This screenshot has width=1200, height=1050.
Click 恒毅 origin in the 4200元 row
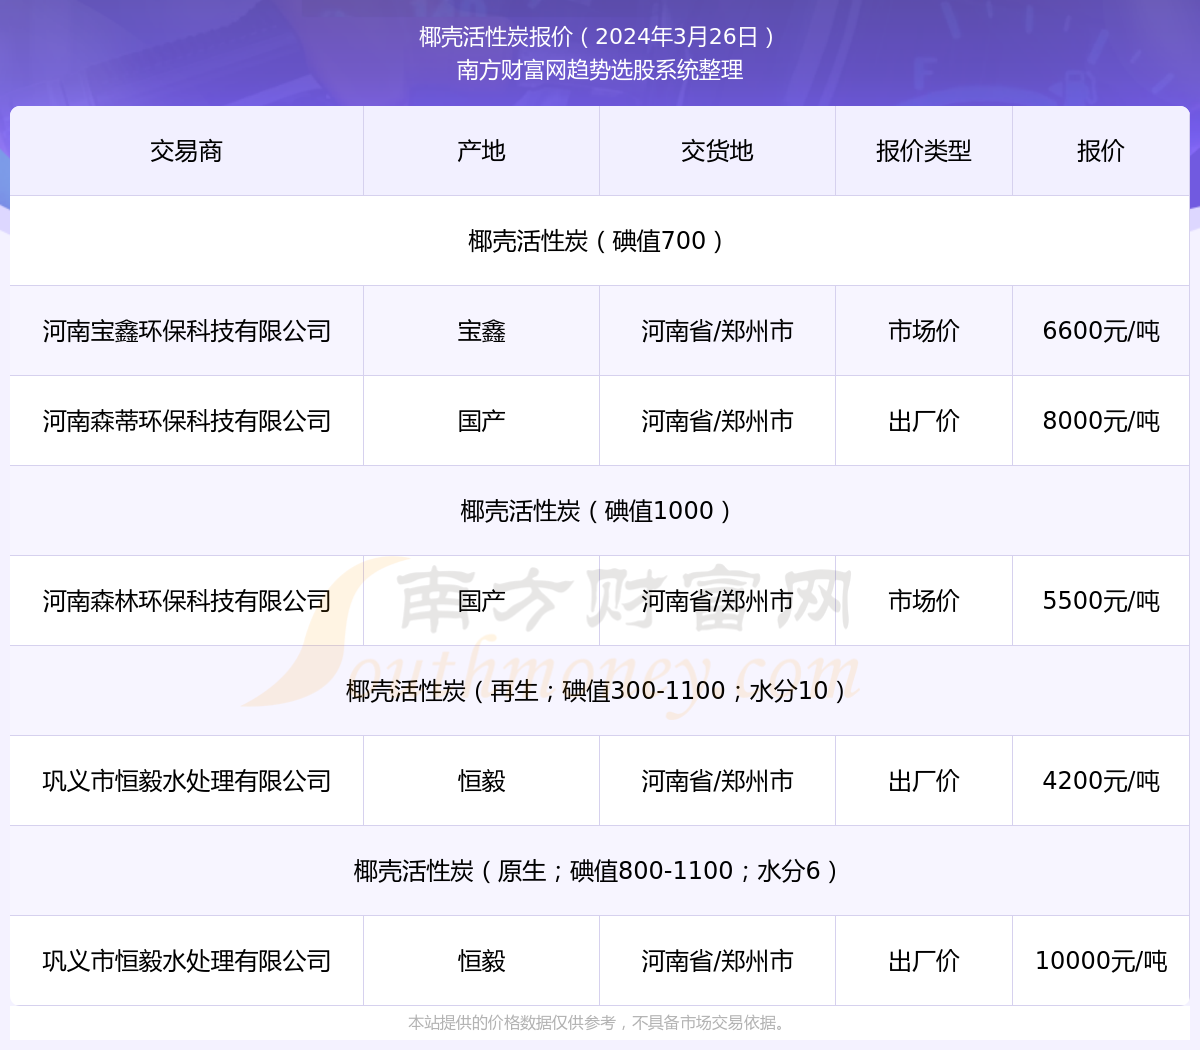(x=481, y=781)
